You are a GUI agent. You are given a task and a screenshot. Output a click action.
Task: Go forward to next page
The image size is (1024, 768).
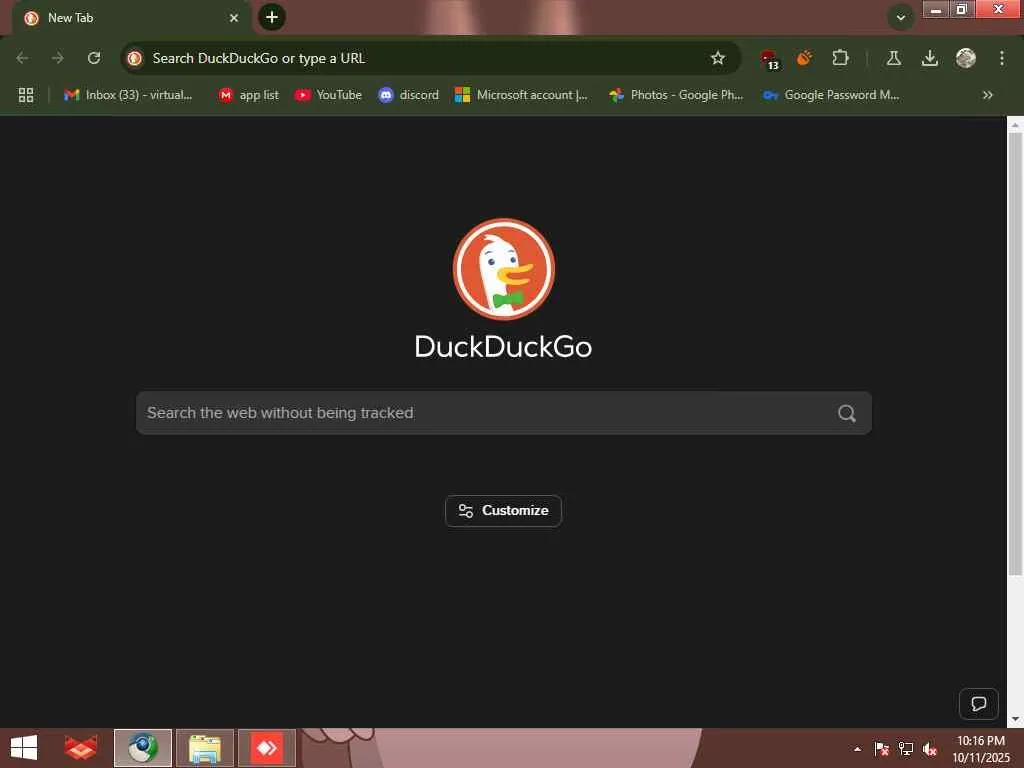point(58,58)
